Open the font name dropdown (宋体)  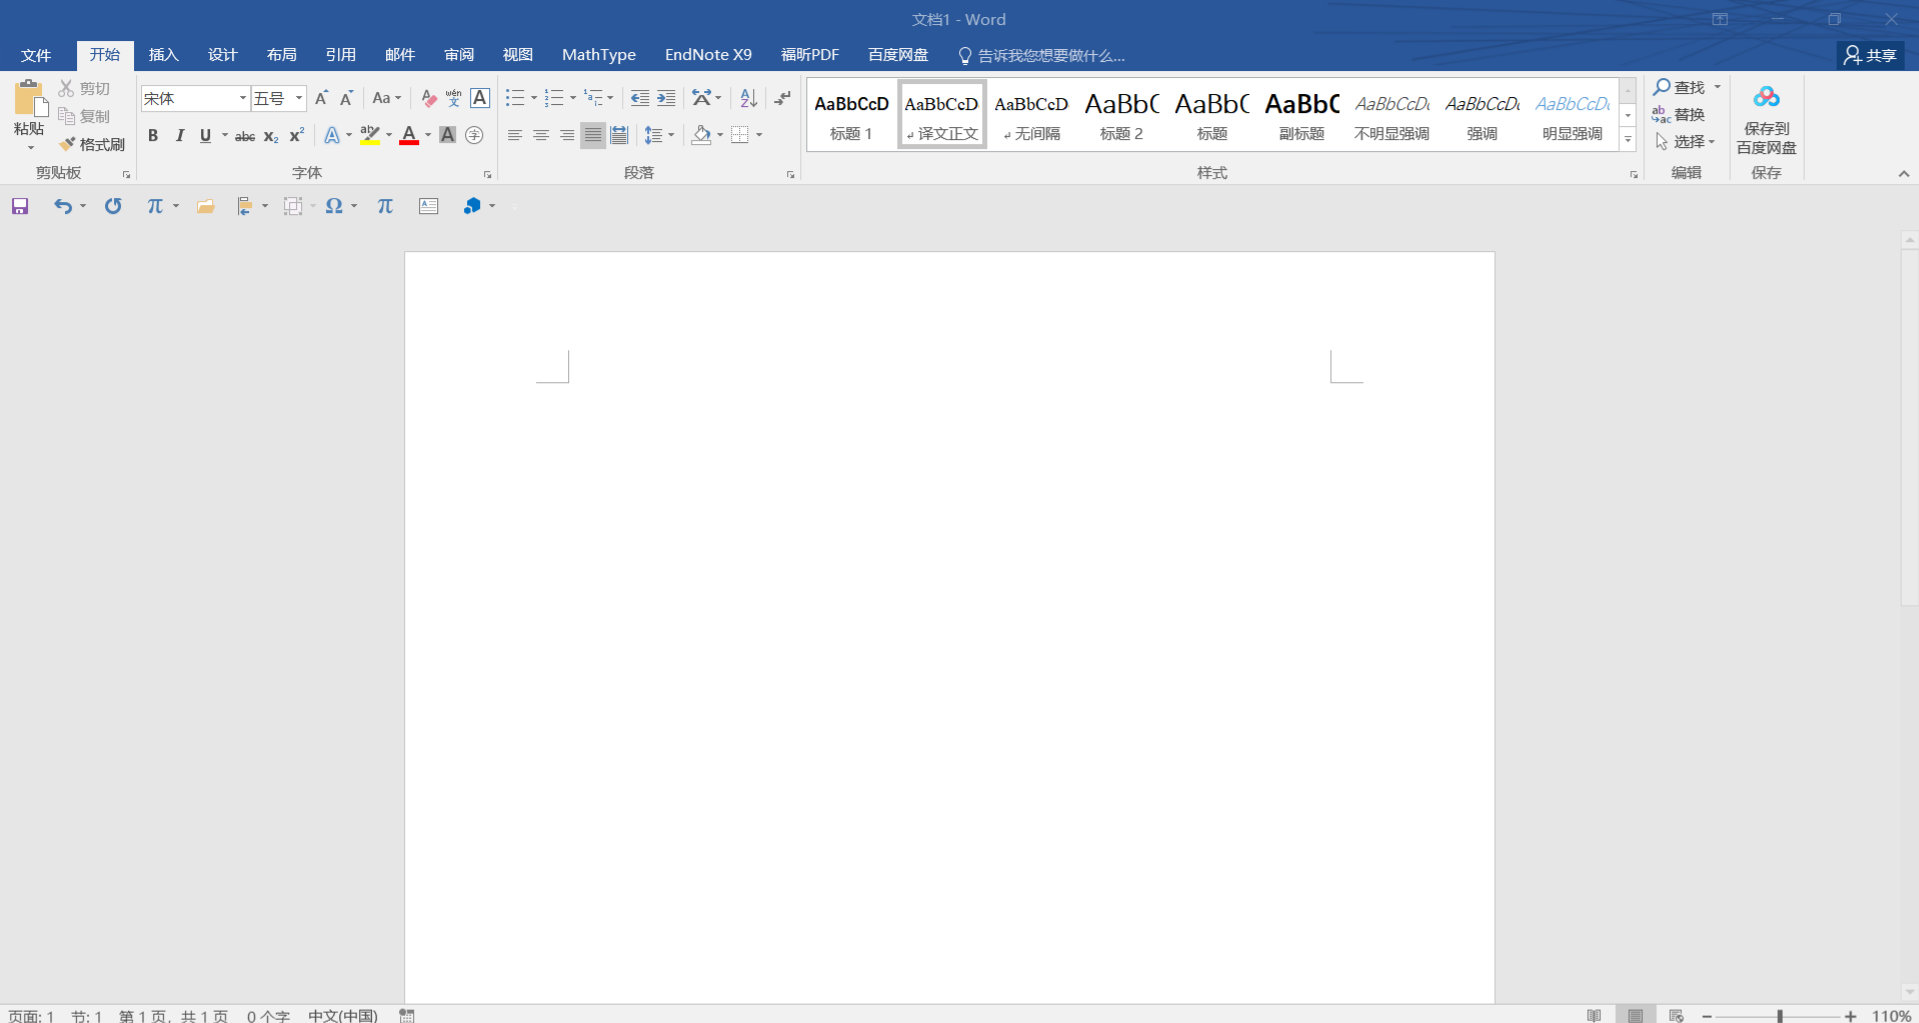click(242, 98)
